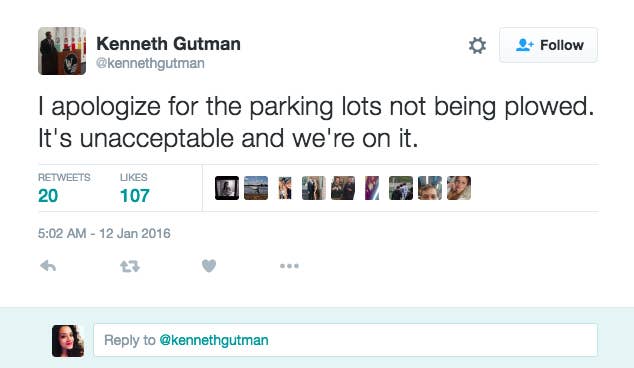
Task: Select the lake landscape avatar thumbnail
Action: point(256,188)
